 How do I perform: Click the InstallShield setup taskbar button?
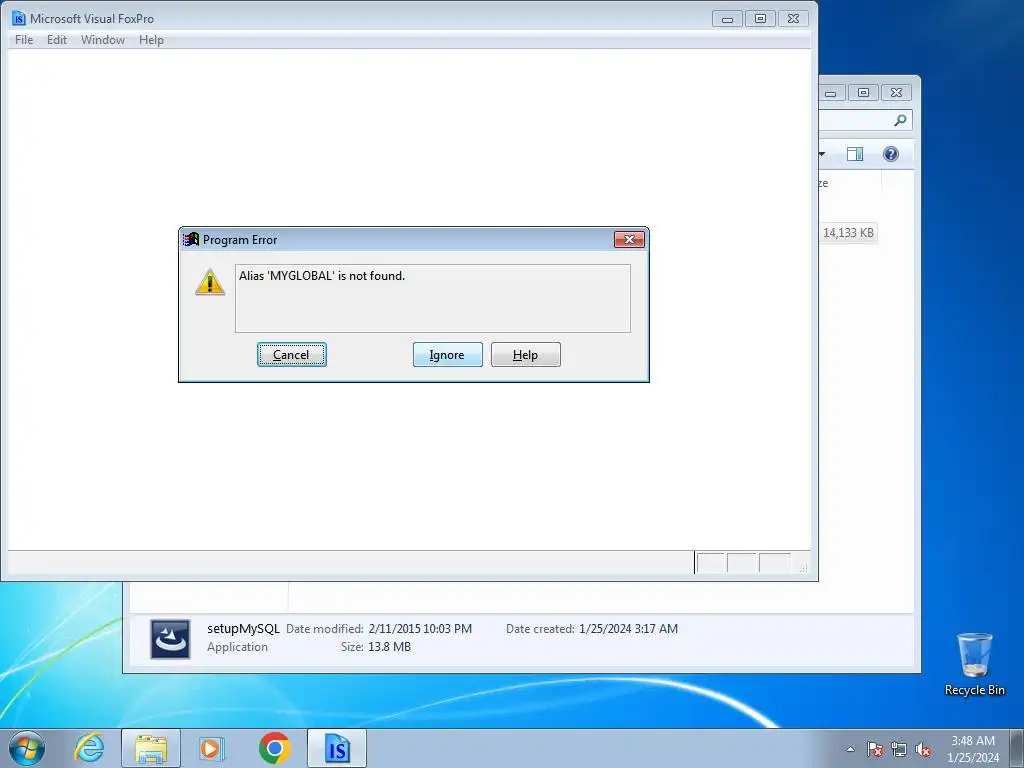pos(337,748)
